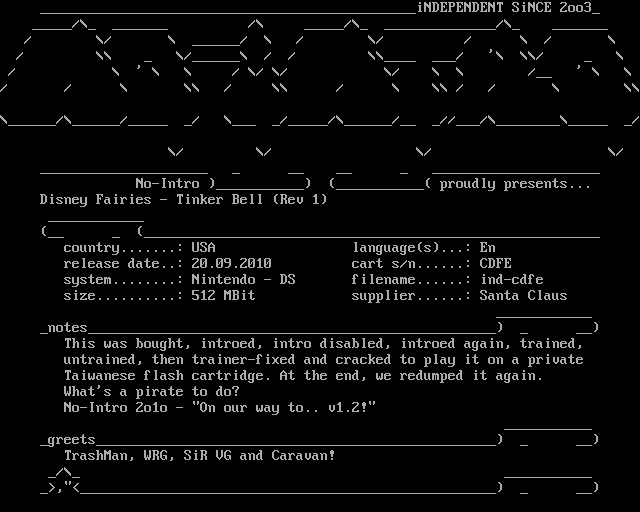Click the 'supplier......:' field label

pos(411,296)
